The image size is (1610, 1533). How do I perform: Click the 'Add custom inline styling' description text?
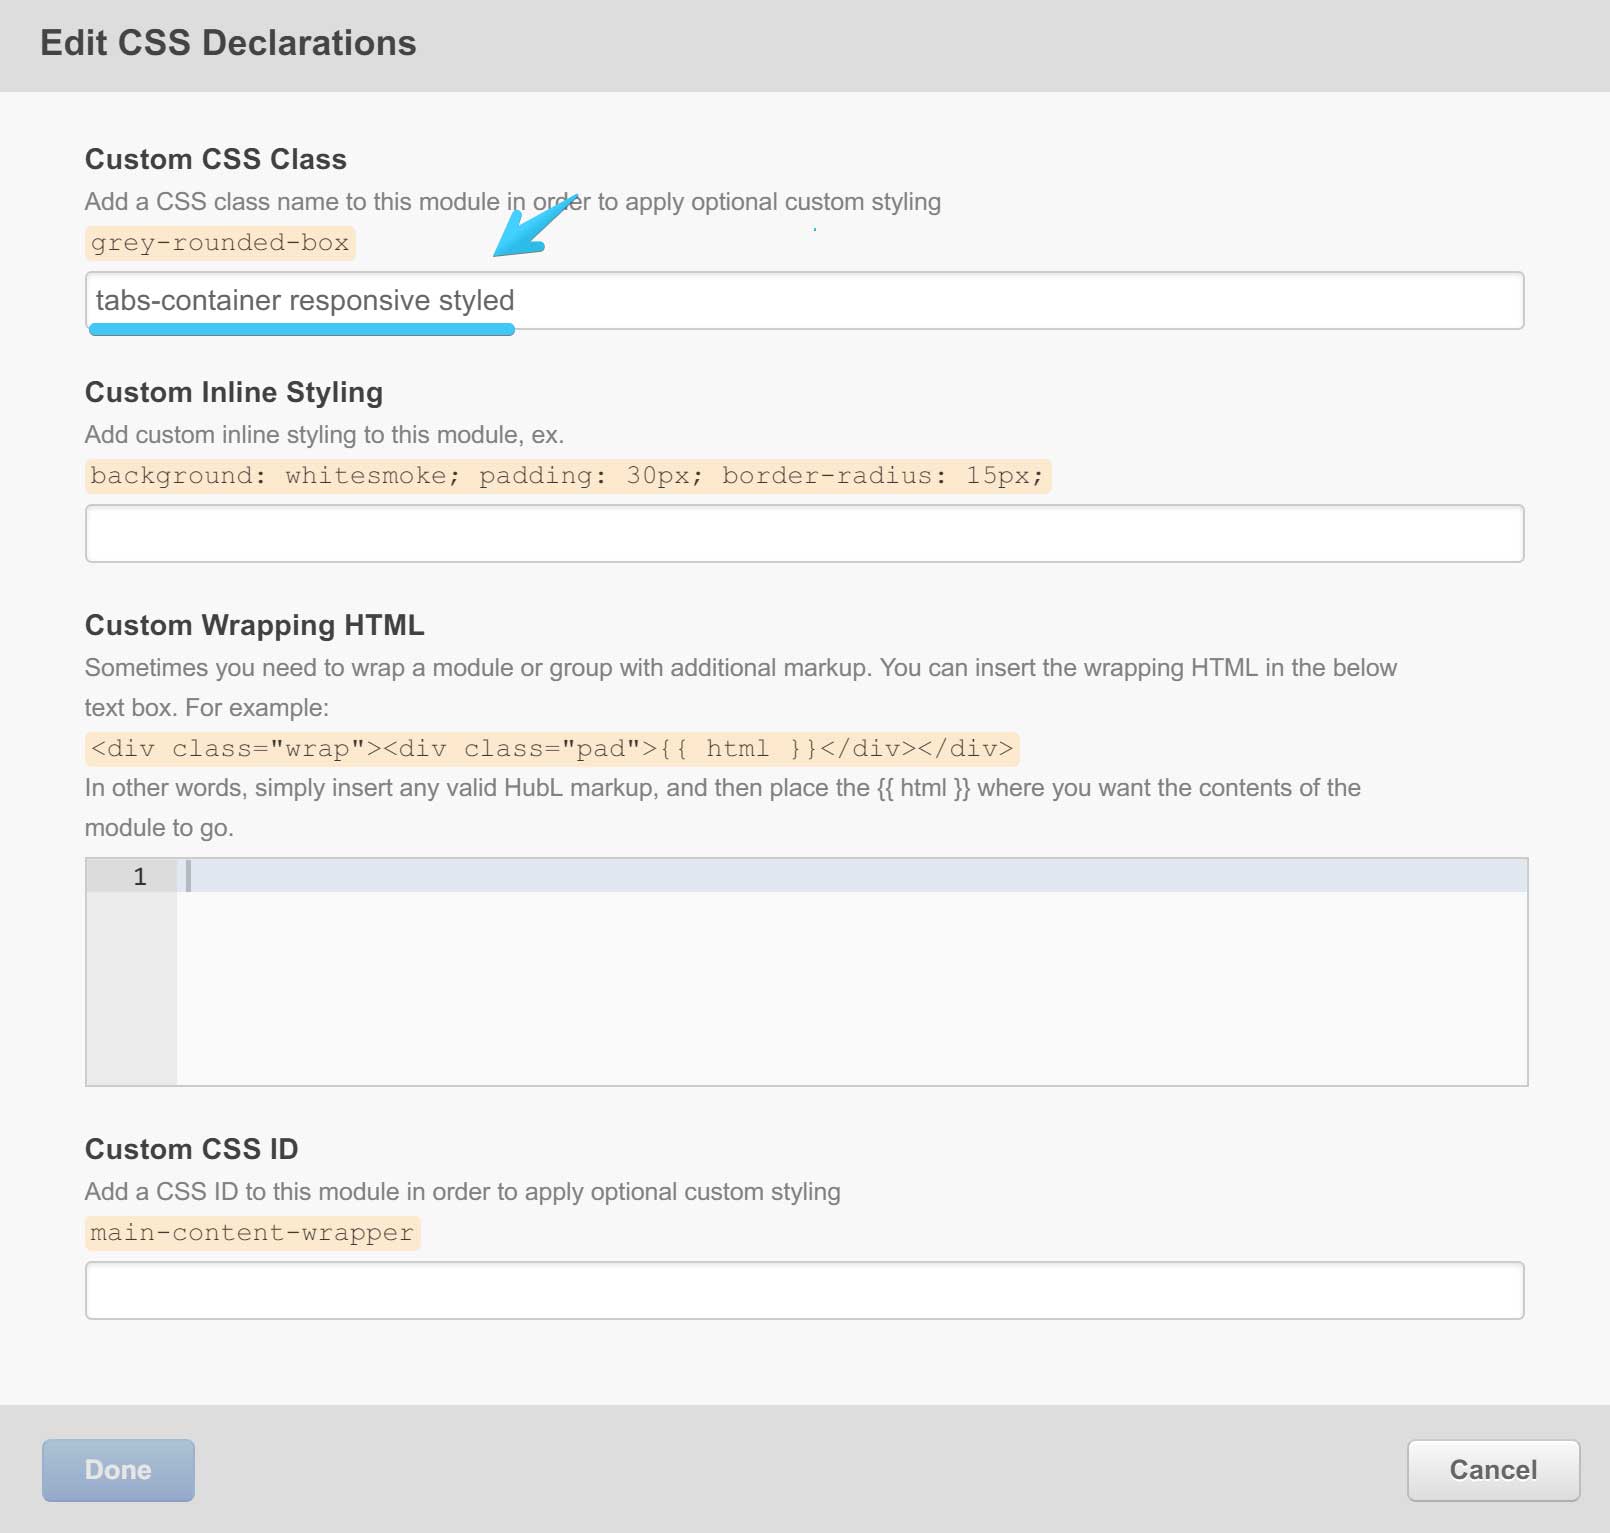324,435
